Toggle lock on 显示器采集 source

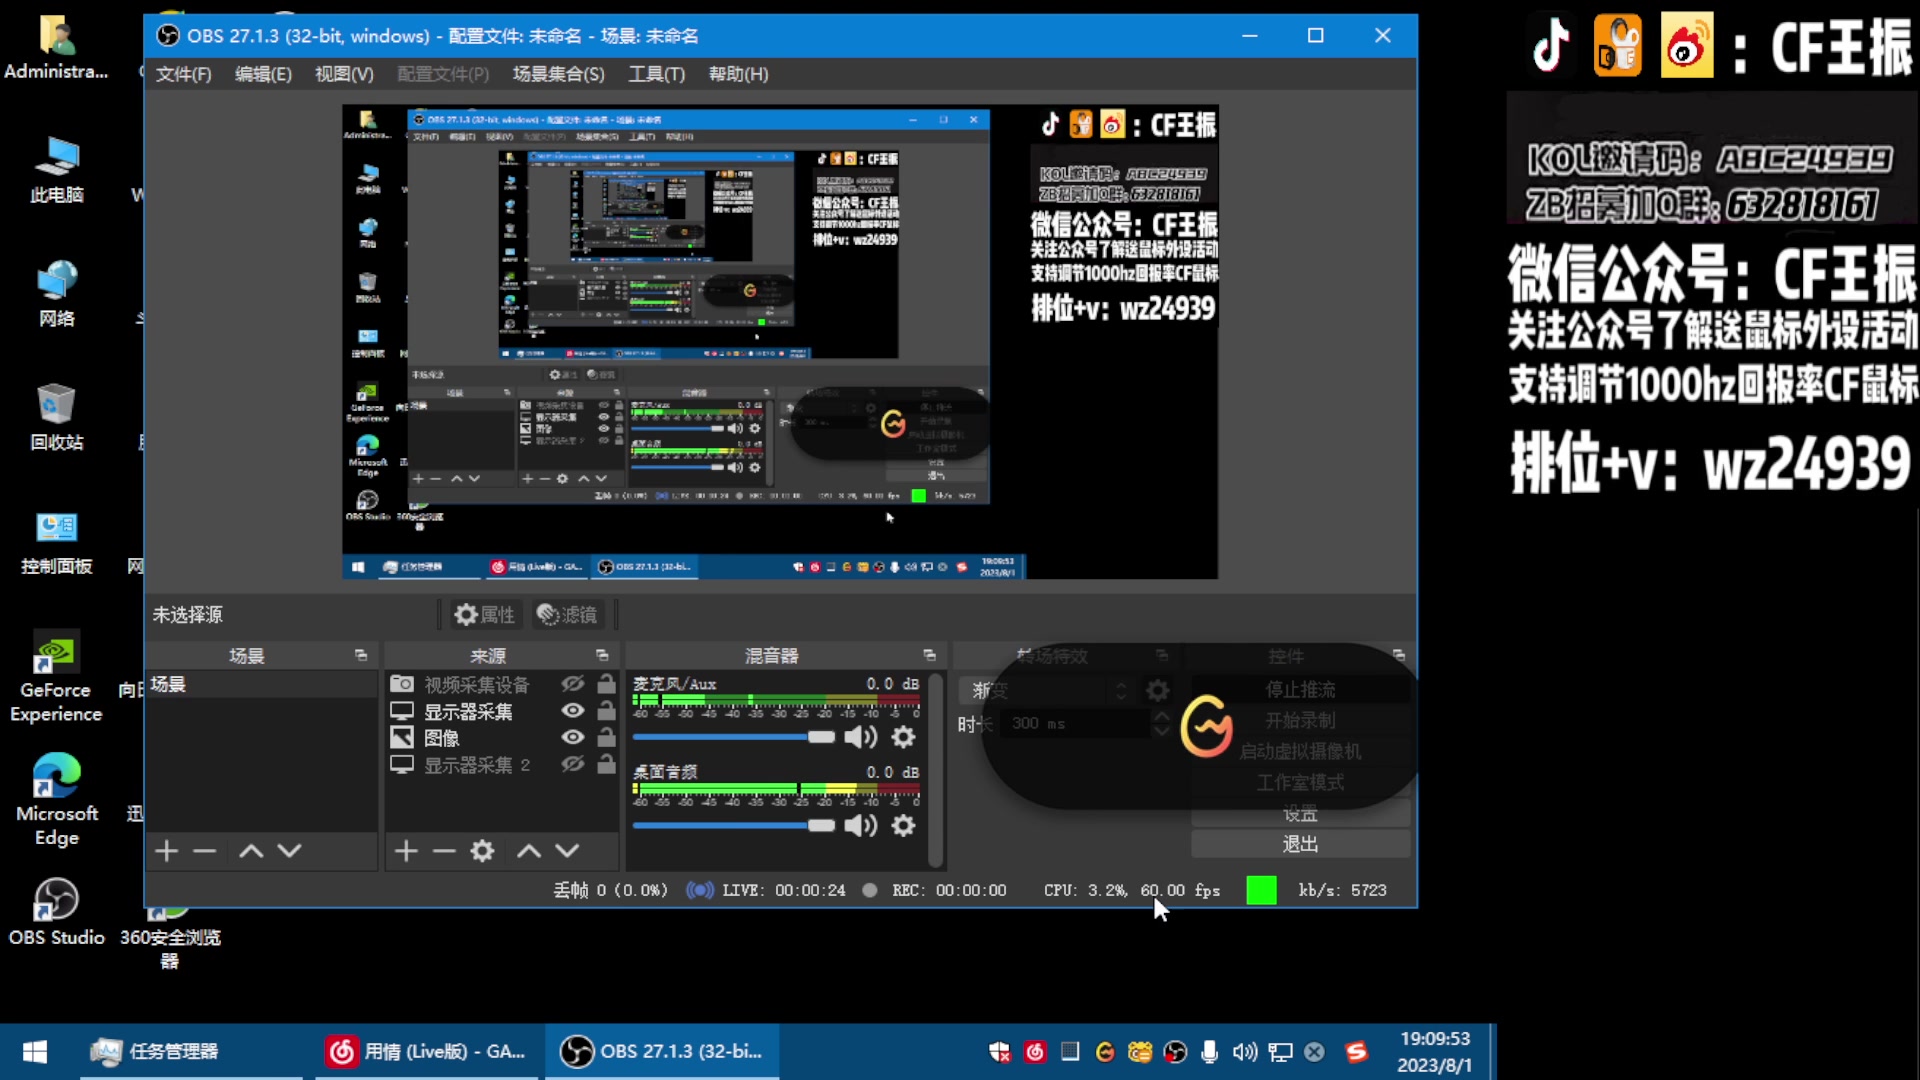pyautogui.click(x=606, y=711)
